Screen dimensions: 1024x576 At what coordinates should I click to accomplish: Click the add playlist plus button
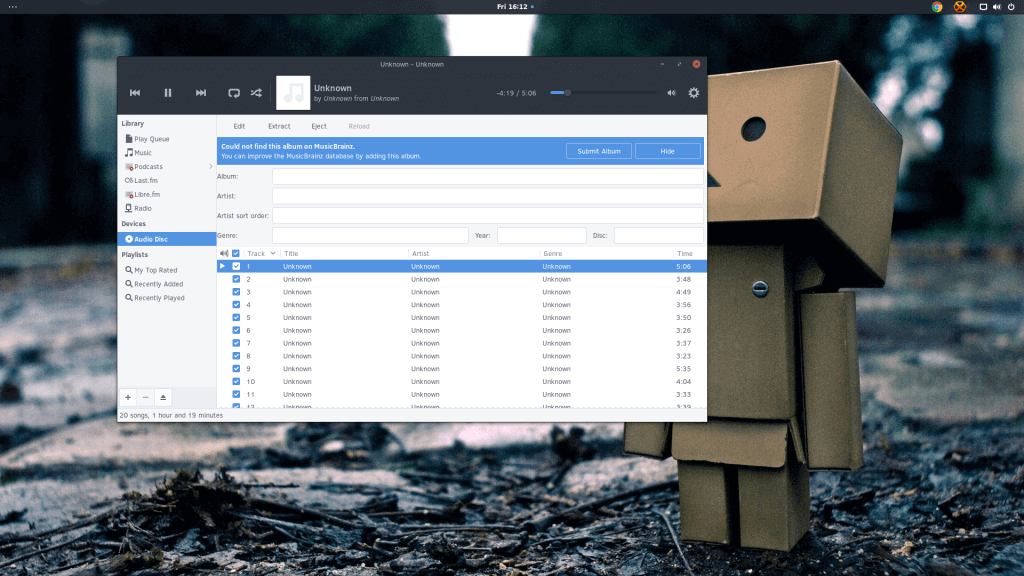(127, 397)
